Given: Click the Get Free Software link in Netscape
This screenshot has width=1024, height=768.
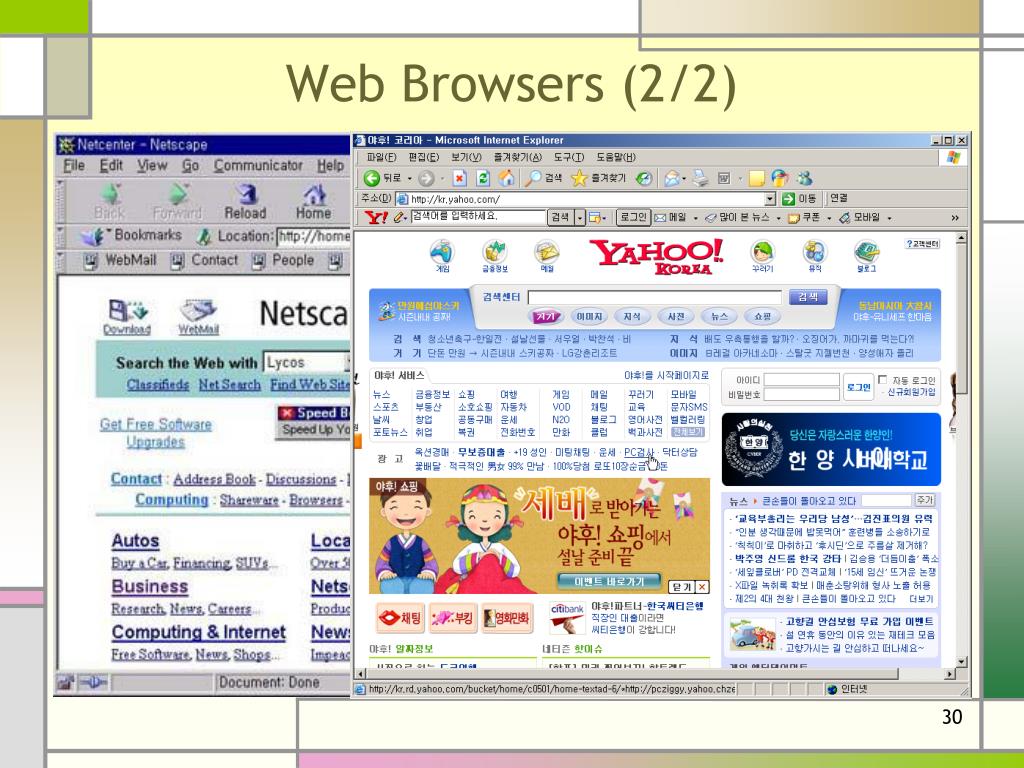Looking at the screenshot, I should tap(155, 424).
